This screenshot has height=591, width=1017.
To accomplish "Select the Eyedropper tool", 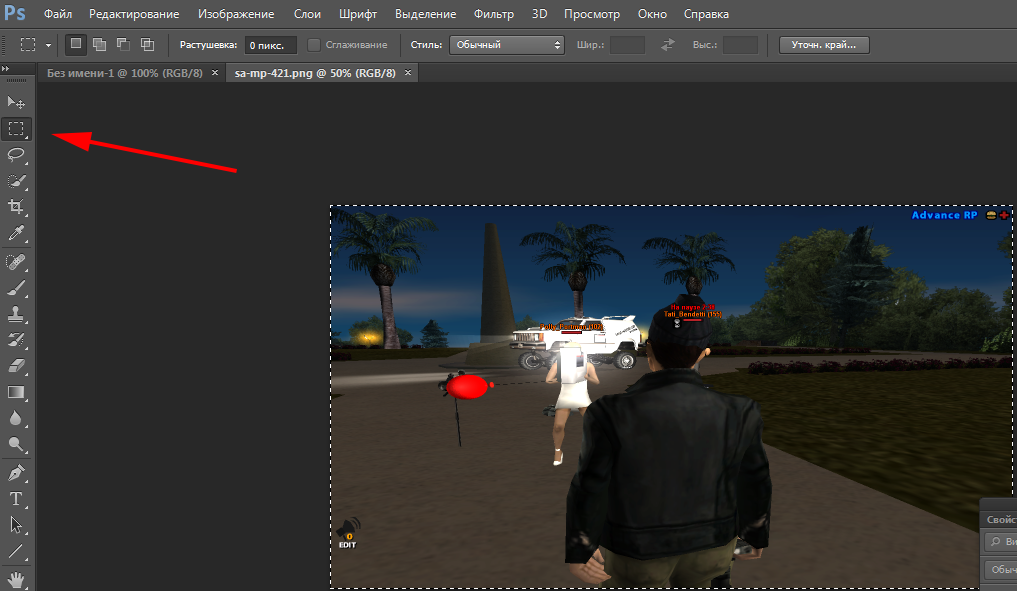I will 16,233.
